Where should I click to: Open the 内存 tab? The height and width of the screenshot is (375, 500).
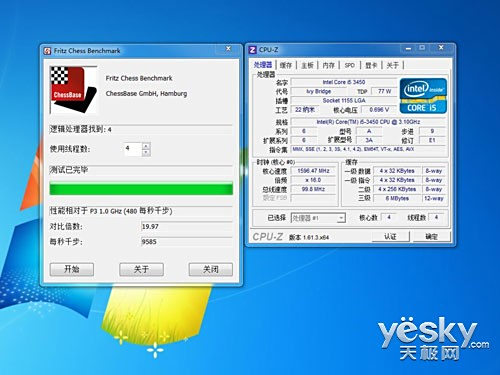[328, 65]
